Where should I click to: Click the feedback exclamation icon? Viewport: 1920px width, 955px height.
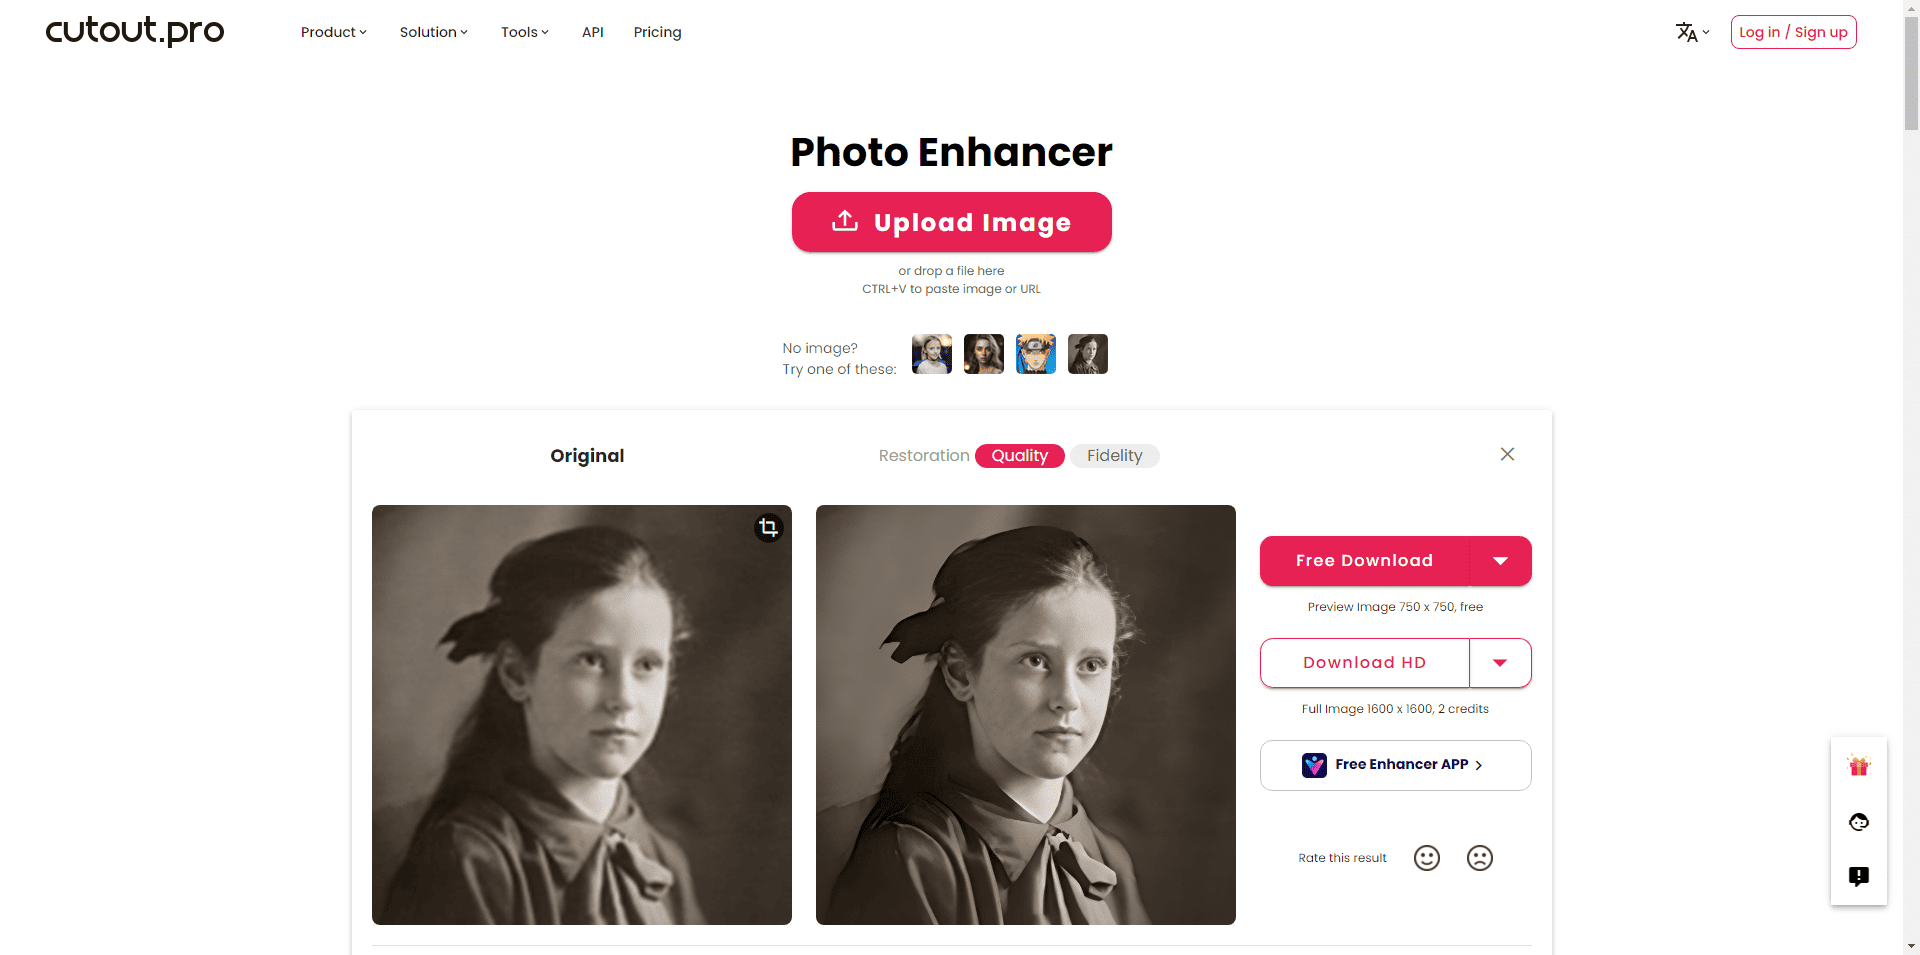1859,877
